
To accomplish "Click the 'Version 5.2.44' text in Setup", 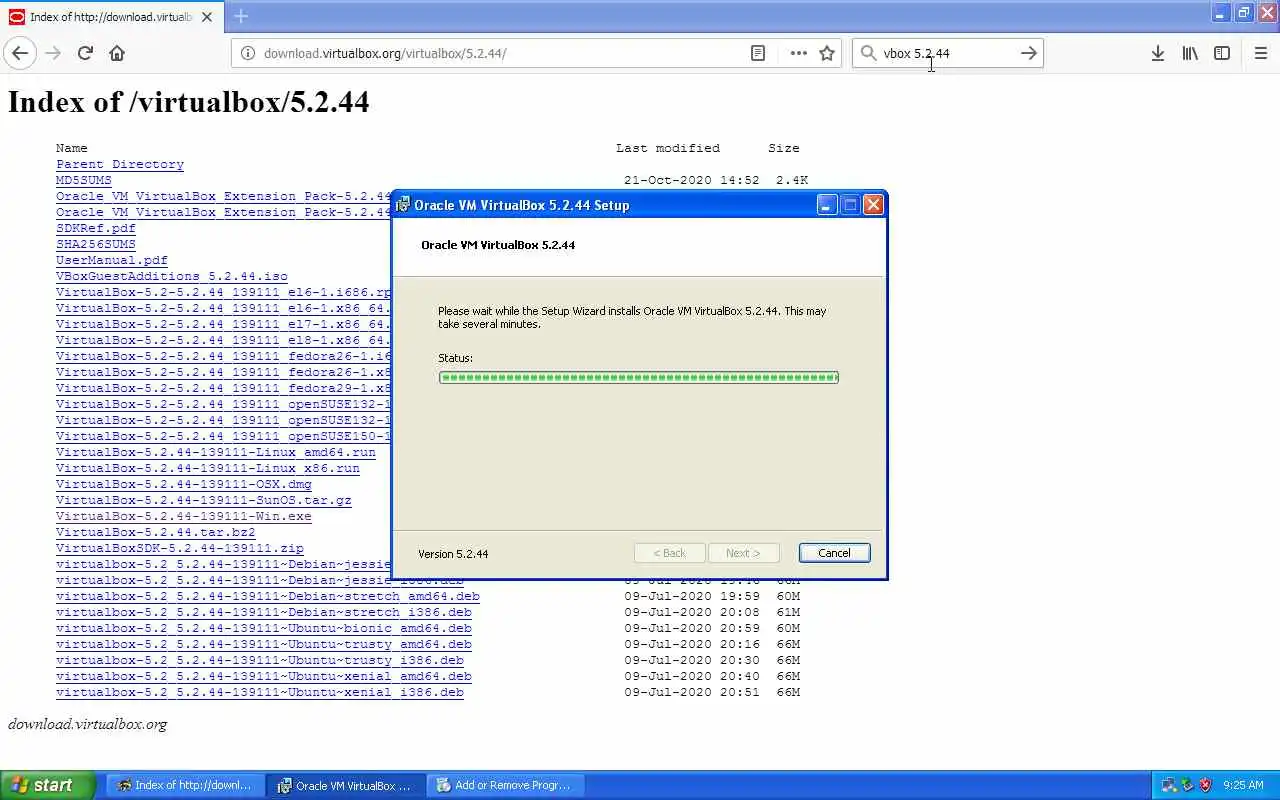I will coord(453,554).
